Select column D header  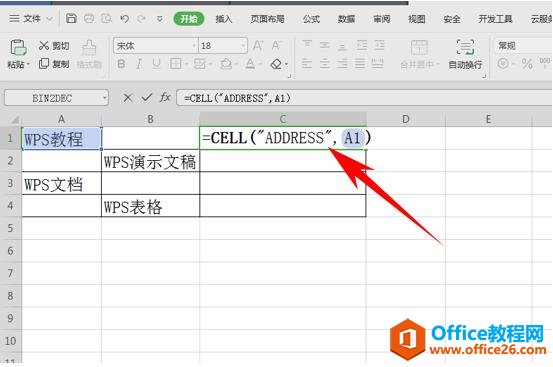[x=406, y=119]
